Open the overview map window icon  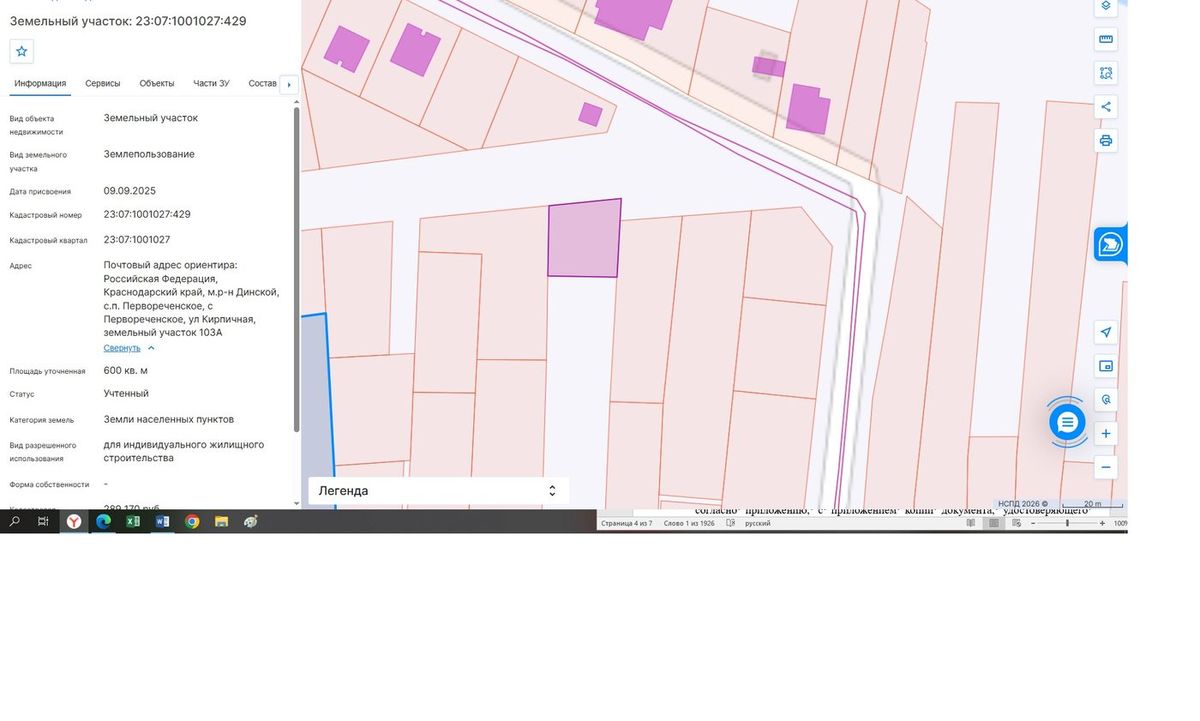pyautogui.click(x=1106, y=365)
